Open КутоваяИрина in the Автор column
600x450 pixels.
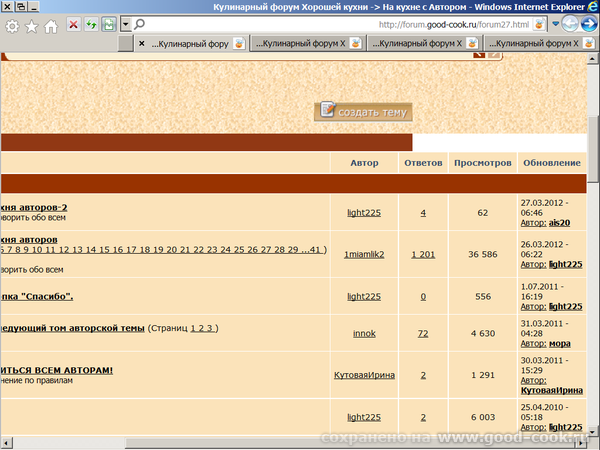click(364, 375)
